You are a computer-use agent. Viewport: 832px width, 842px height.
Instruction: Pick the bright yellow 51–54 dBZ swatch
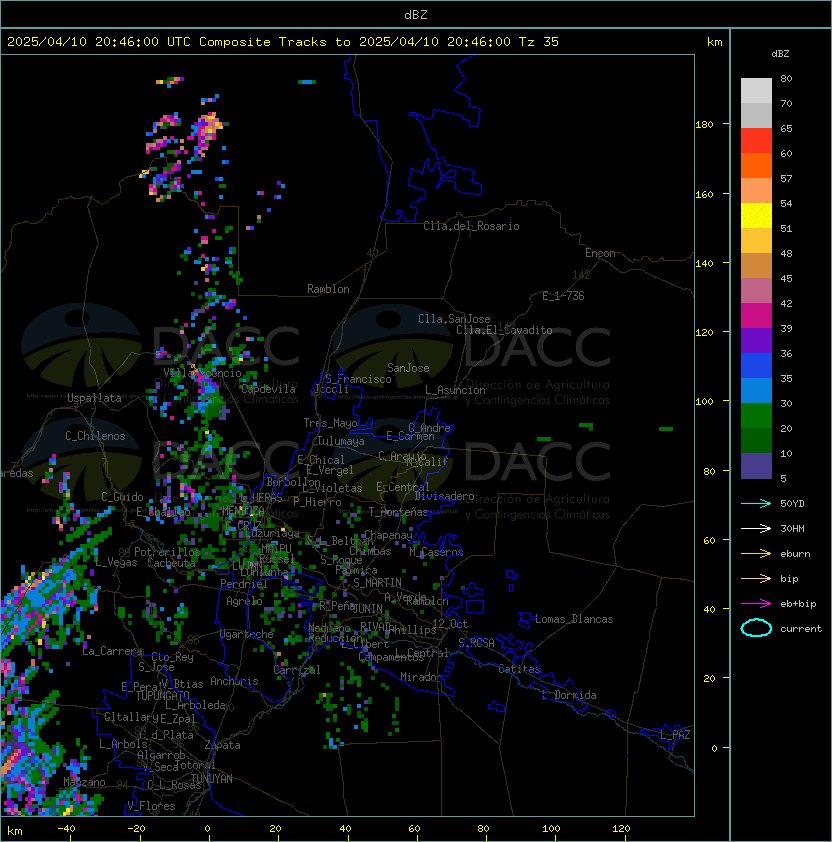[756, 216]
